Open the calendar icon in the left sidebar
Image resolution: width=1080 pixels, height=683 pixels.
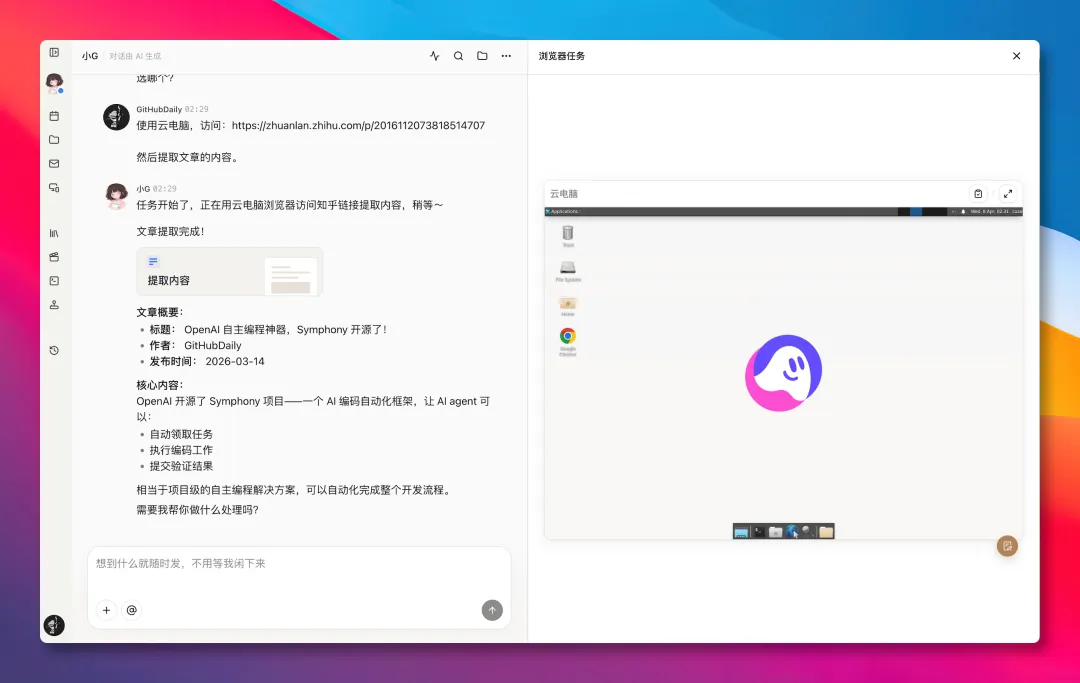[x=54, y=115]
